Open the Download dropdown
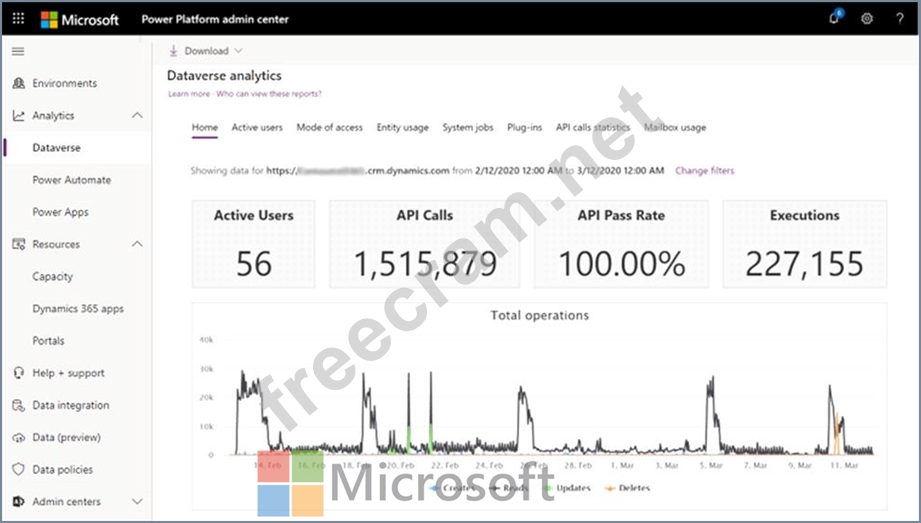Screen dimensions: 921x523 coord(200,51)
